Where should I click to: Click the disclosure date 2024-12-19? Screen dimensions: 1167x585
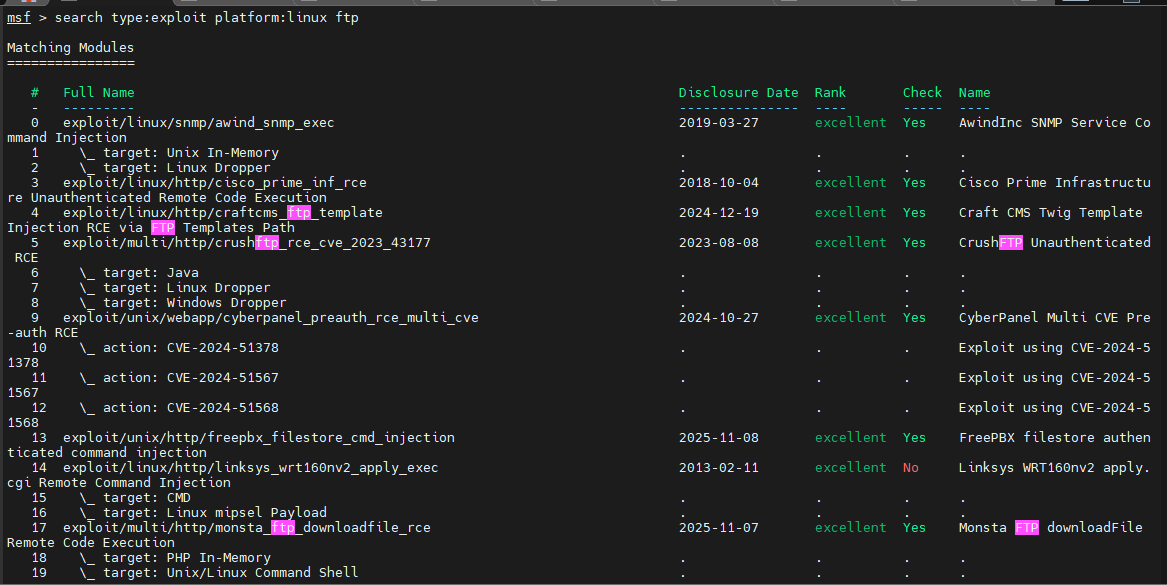(718, 213)
